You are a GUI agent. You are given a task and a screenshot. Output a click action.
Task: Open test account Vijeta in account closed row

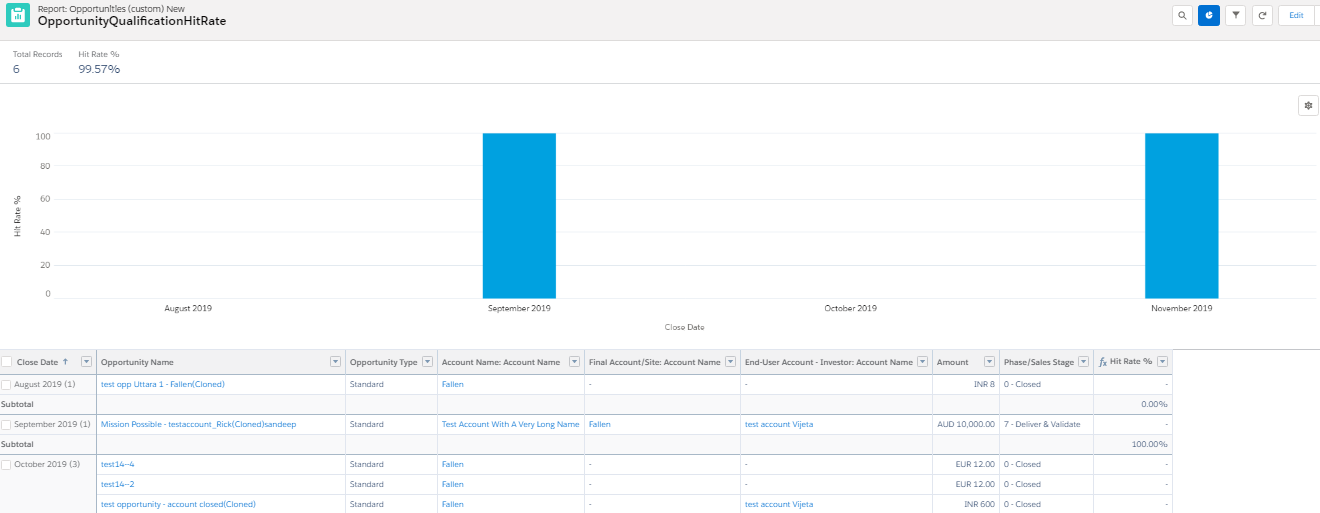click(x=779, y=504)
